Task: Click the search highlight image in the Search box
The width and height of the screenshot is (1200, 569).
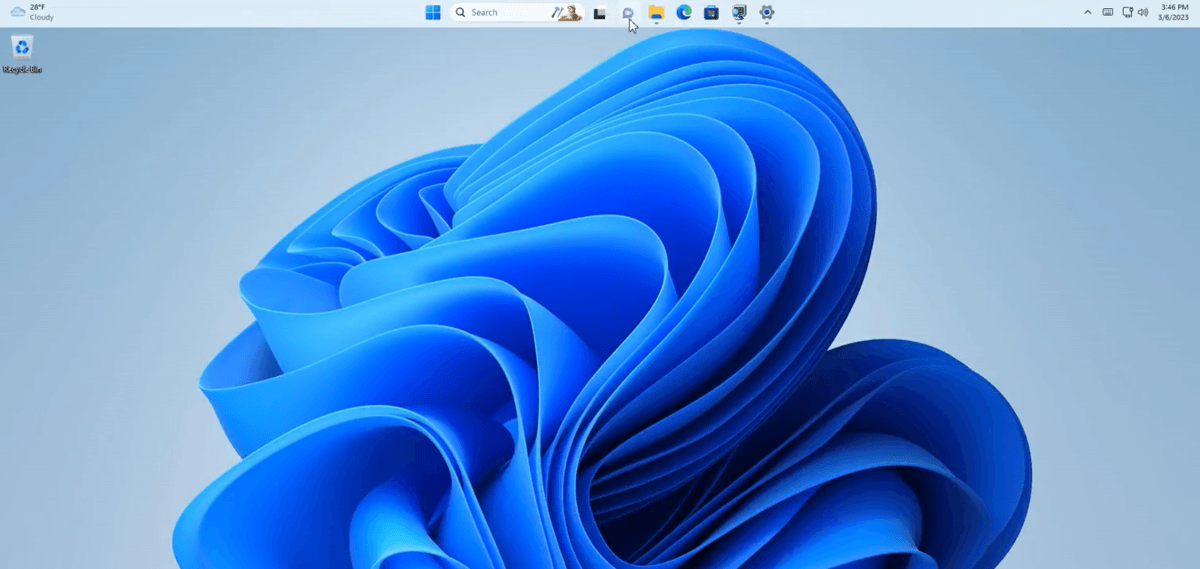Action: 566,13
